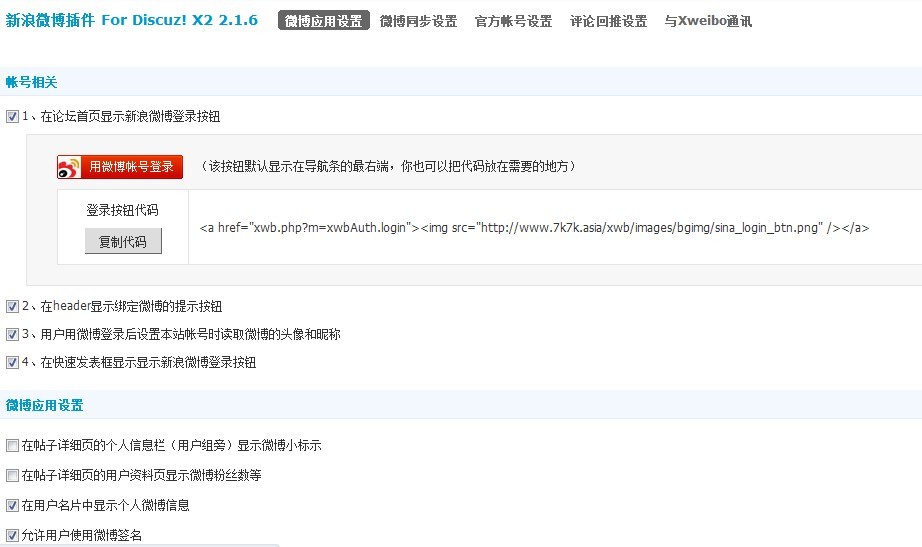This screenshot has width=922, height=547.
Task: Go to 评论回推设置 tab
Action: coord(609,21)
